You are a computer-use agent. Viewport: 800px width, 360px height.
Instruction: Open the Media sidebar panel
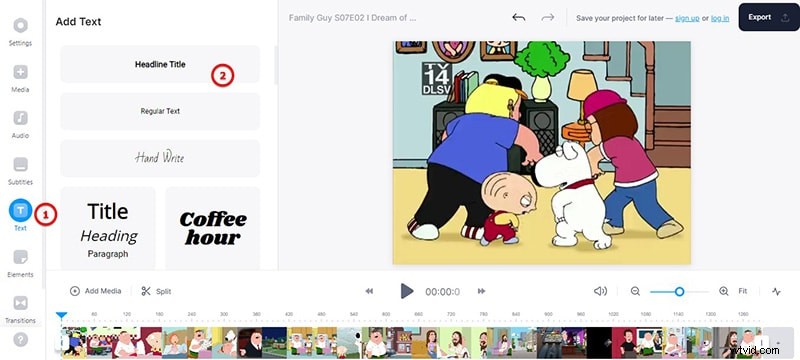tap(20, 79)
